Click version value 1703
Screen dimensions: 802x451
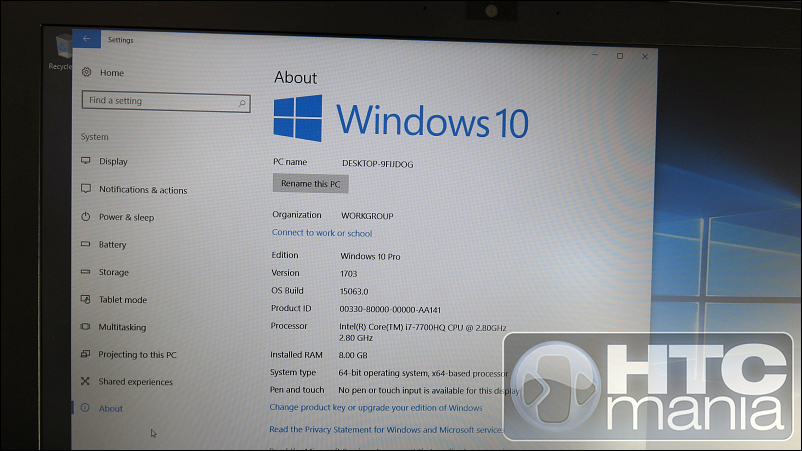348,274
